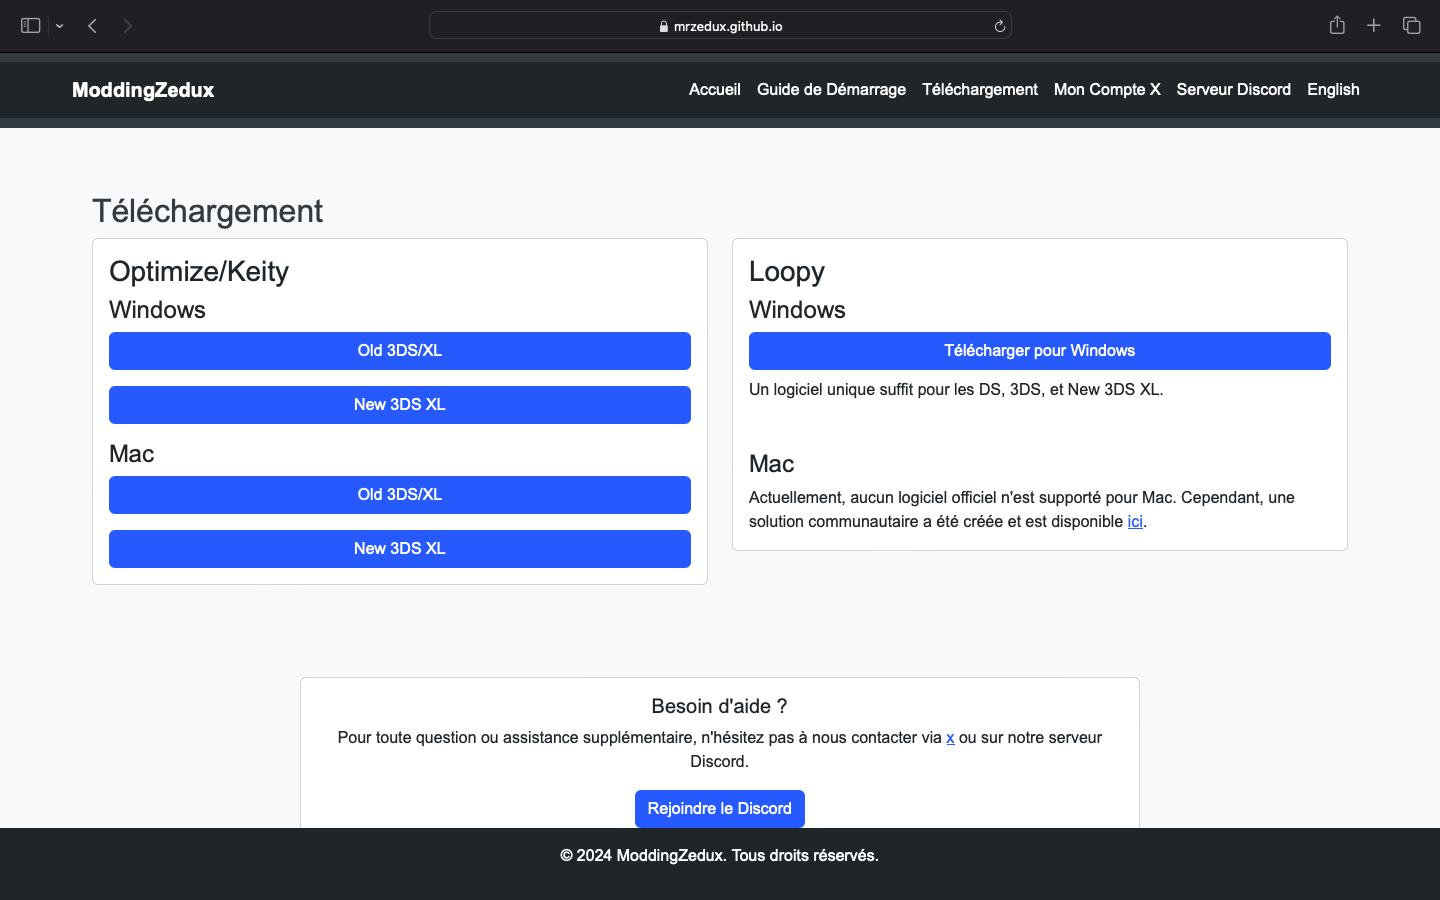1440x900 pixels.
Task: Download Mac New 3DS XL version
Action: click(x=399, y=549)
